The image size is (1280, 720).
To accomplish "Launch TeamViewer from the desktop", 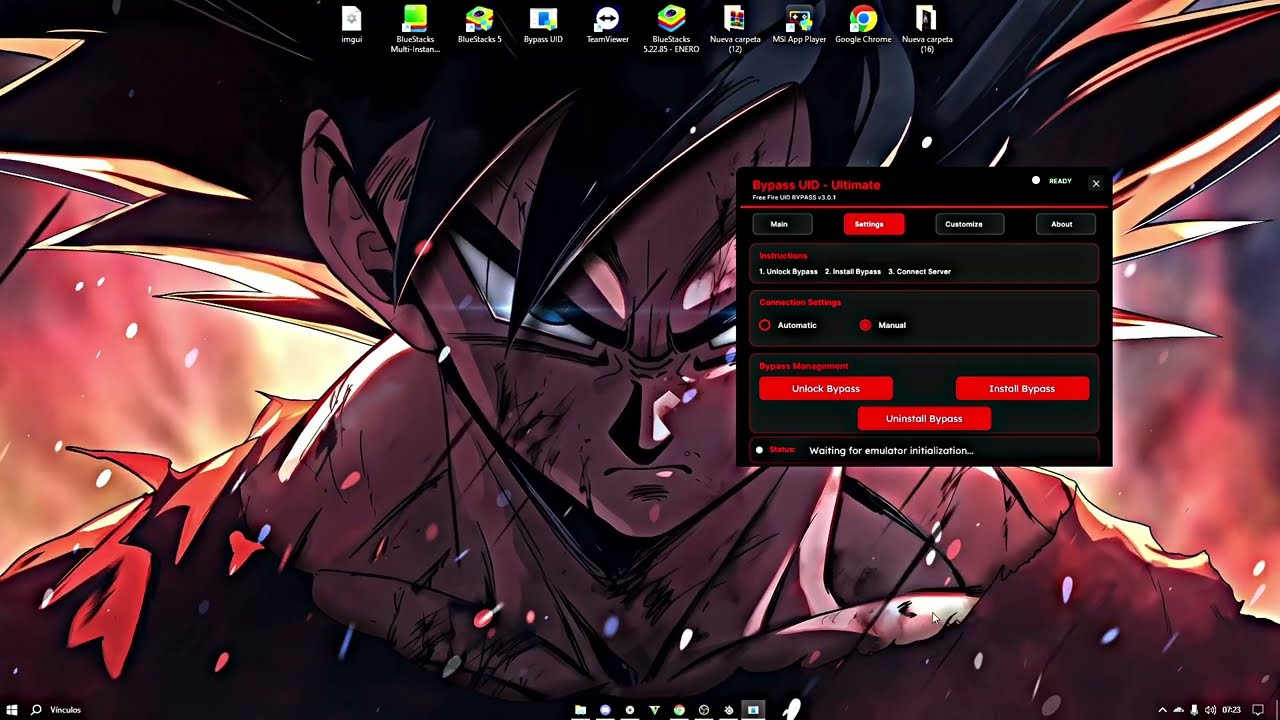I will point(607,25).
